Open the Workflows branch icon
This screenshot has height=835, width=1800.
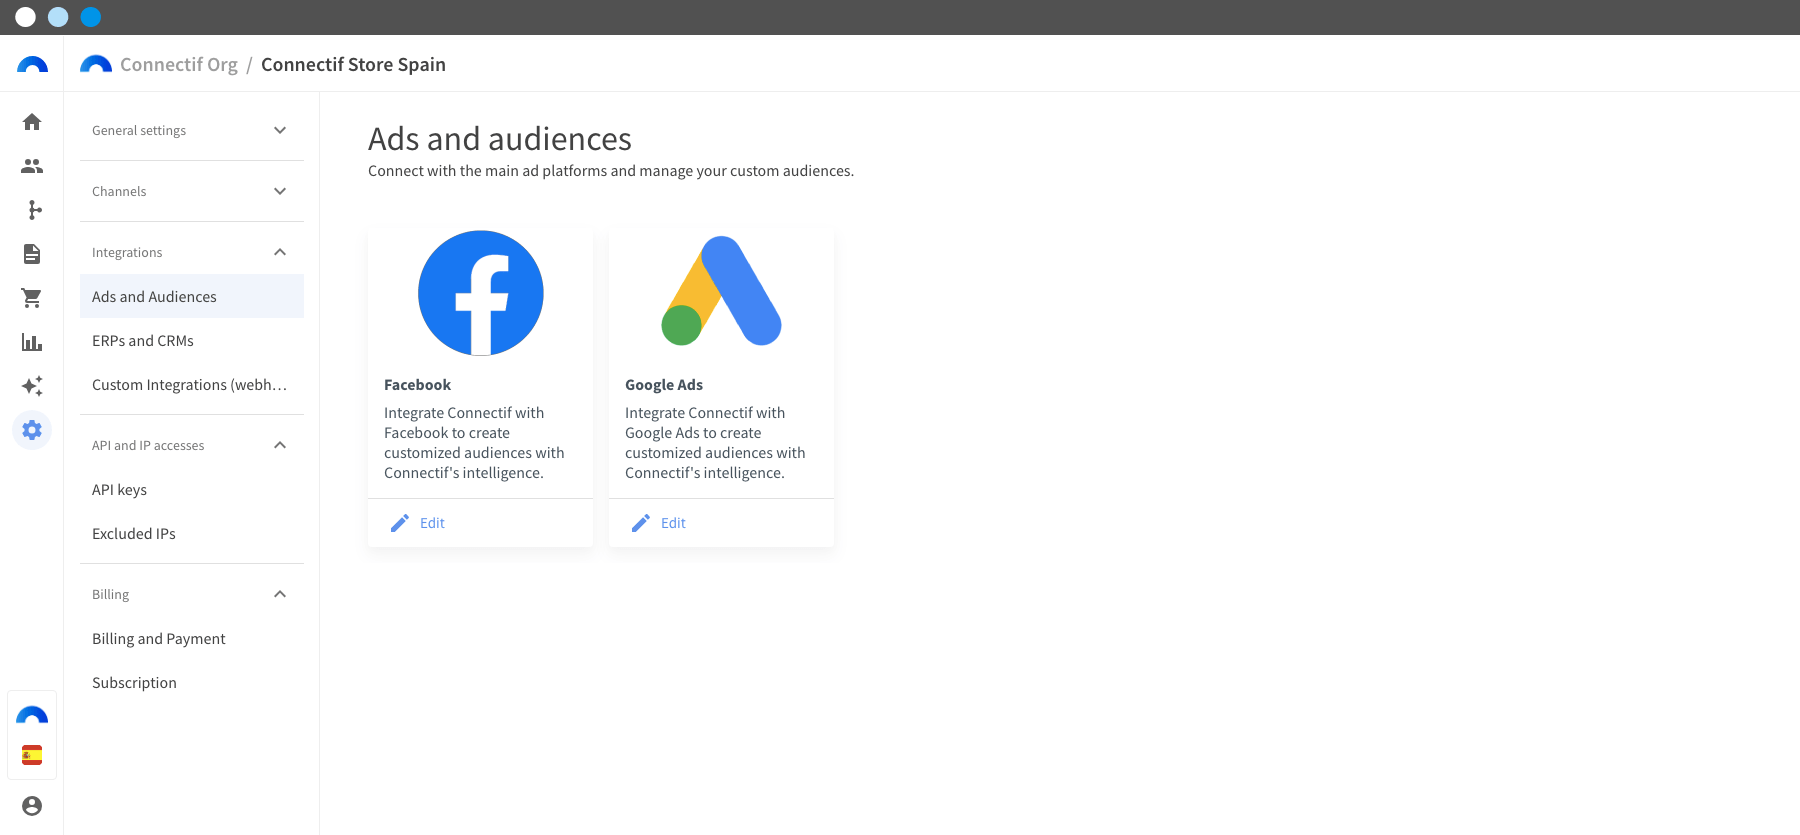tap(32, 210)
